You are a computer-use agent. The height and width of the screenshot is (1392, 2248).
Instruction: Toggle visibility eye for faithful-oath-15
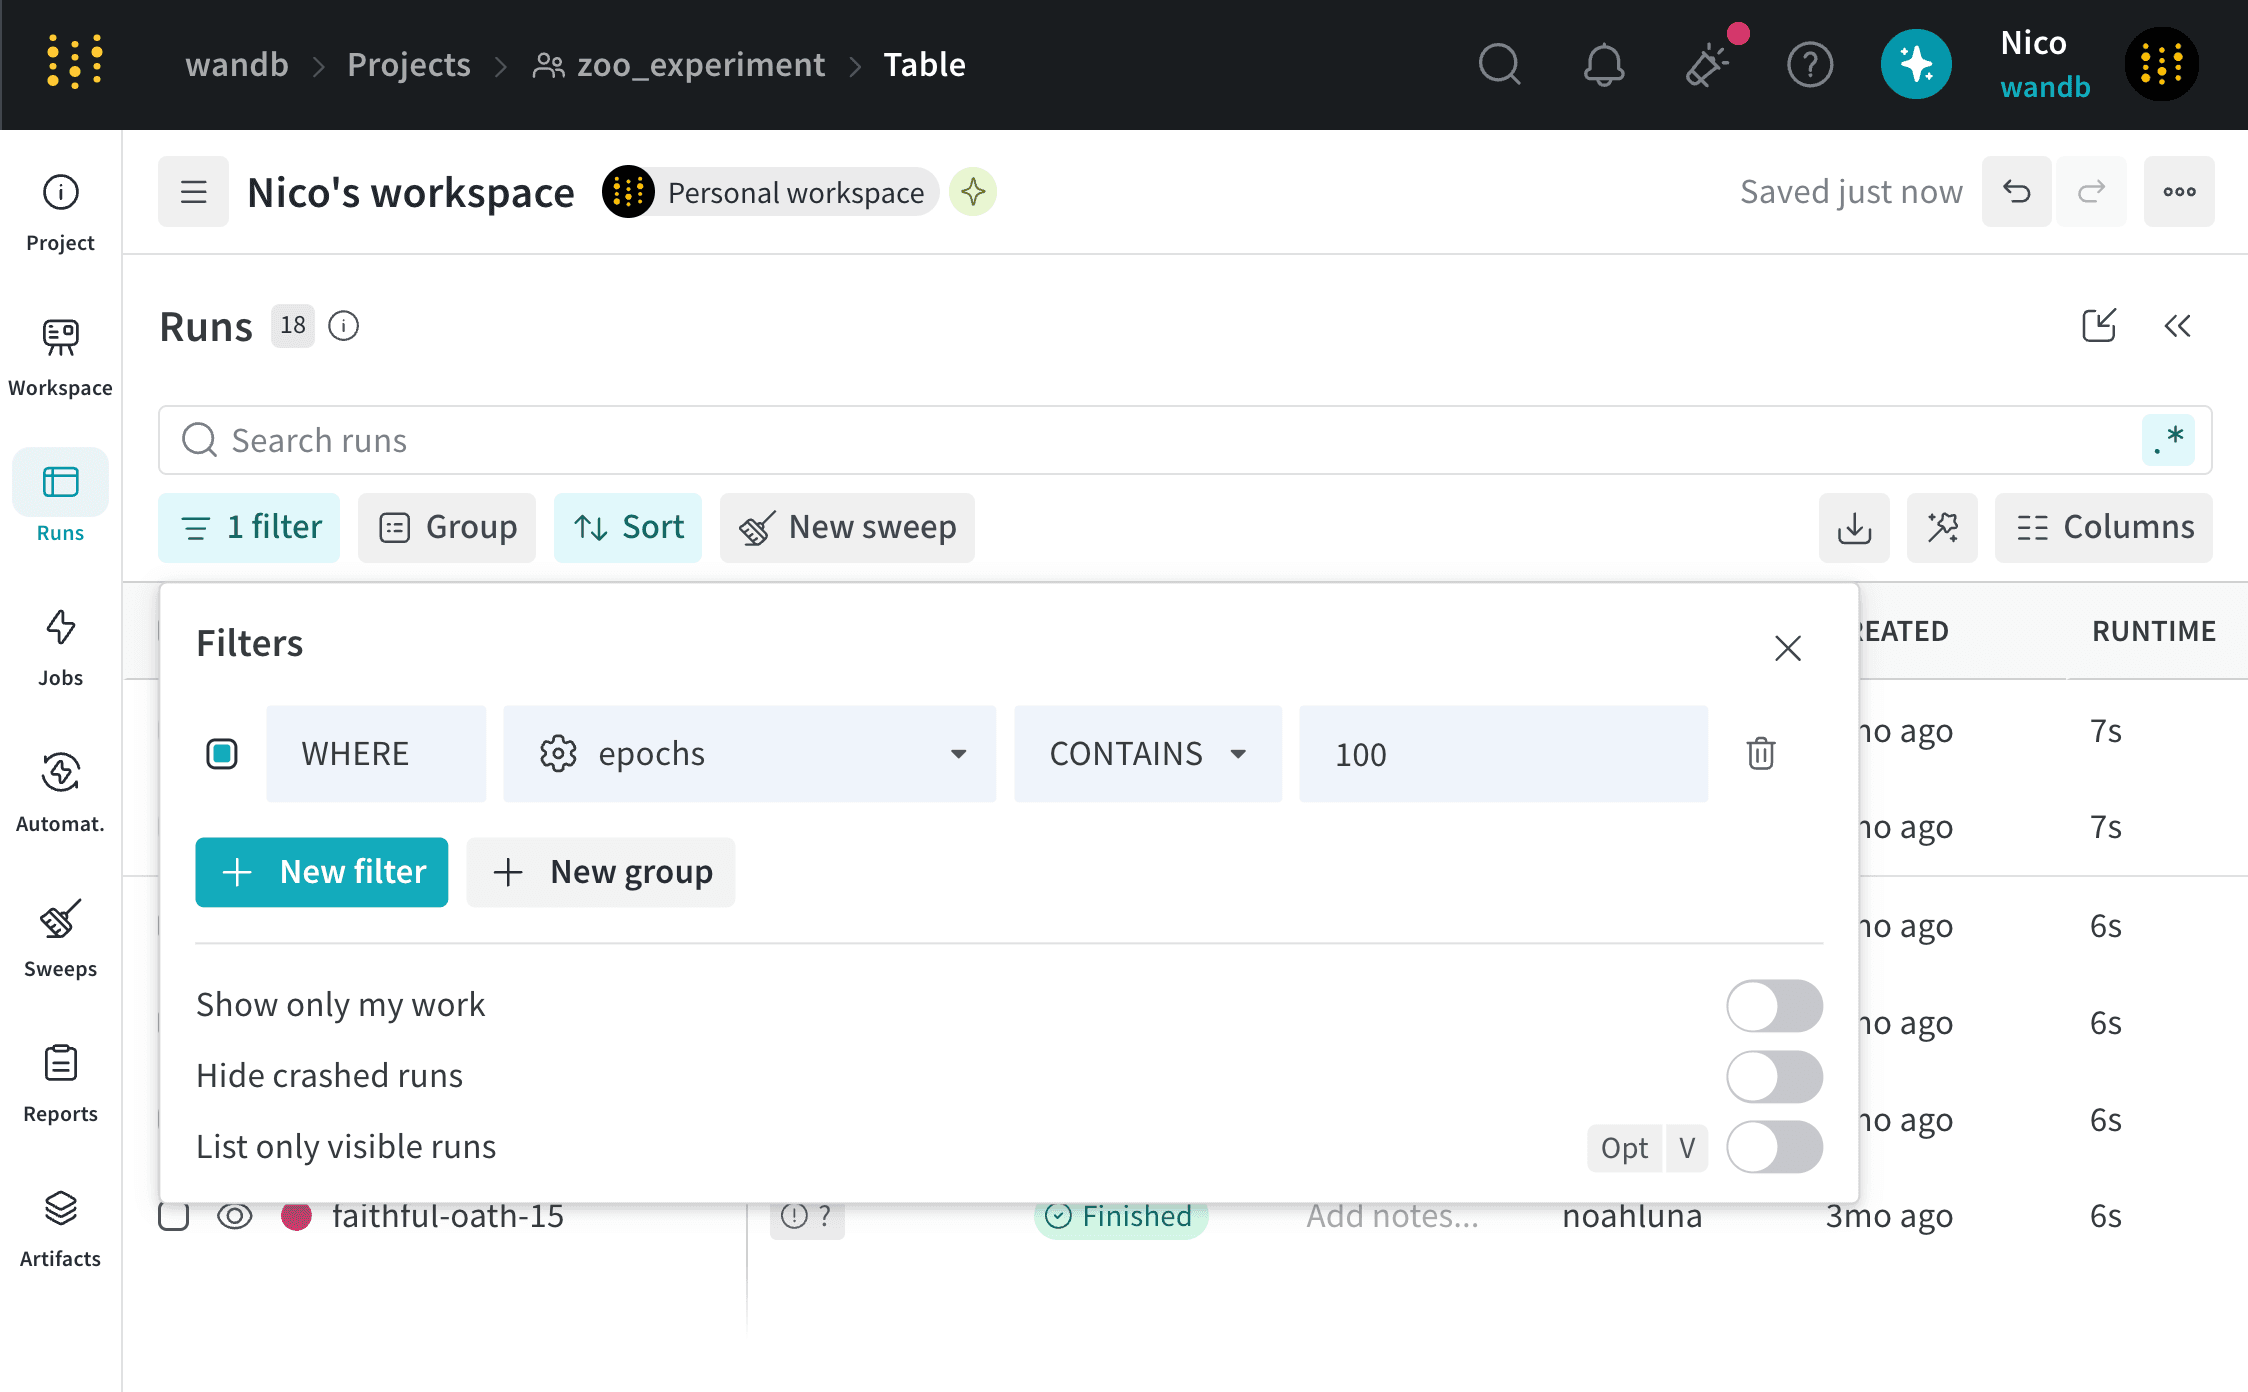click(235, 1216)
